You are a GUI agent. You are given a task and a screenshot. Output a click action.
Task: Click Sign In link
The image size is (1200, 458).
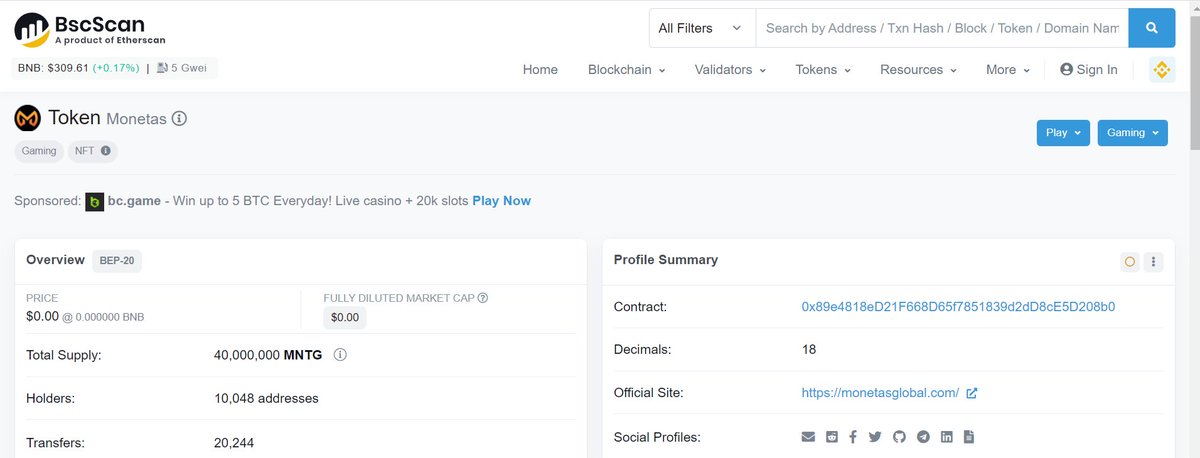1089,70
